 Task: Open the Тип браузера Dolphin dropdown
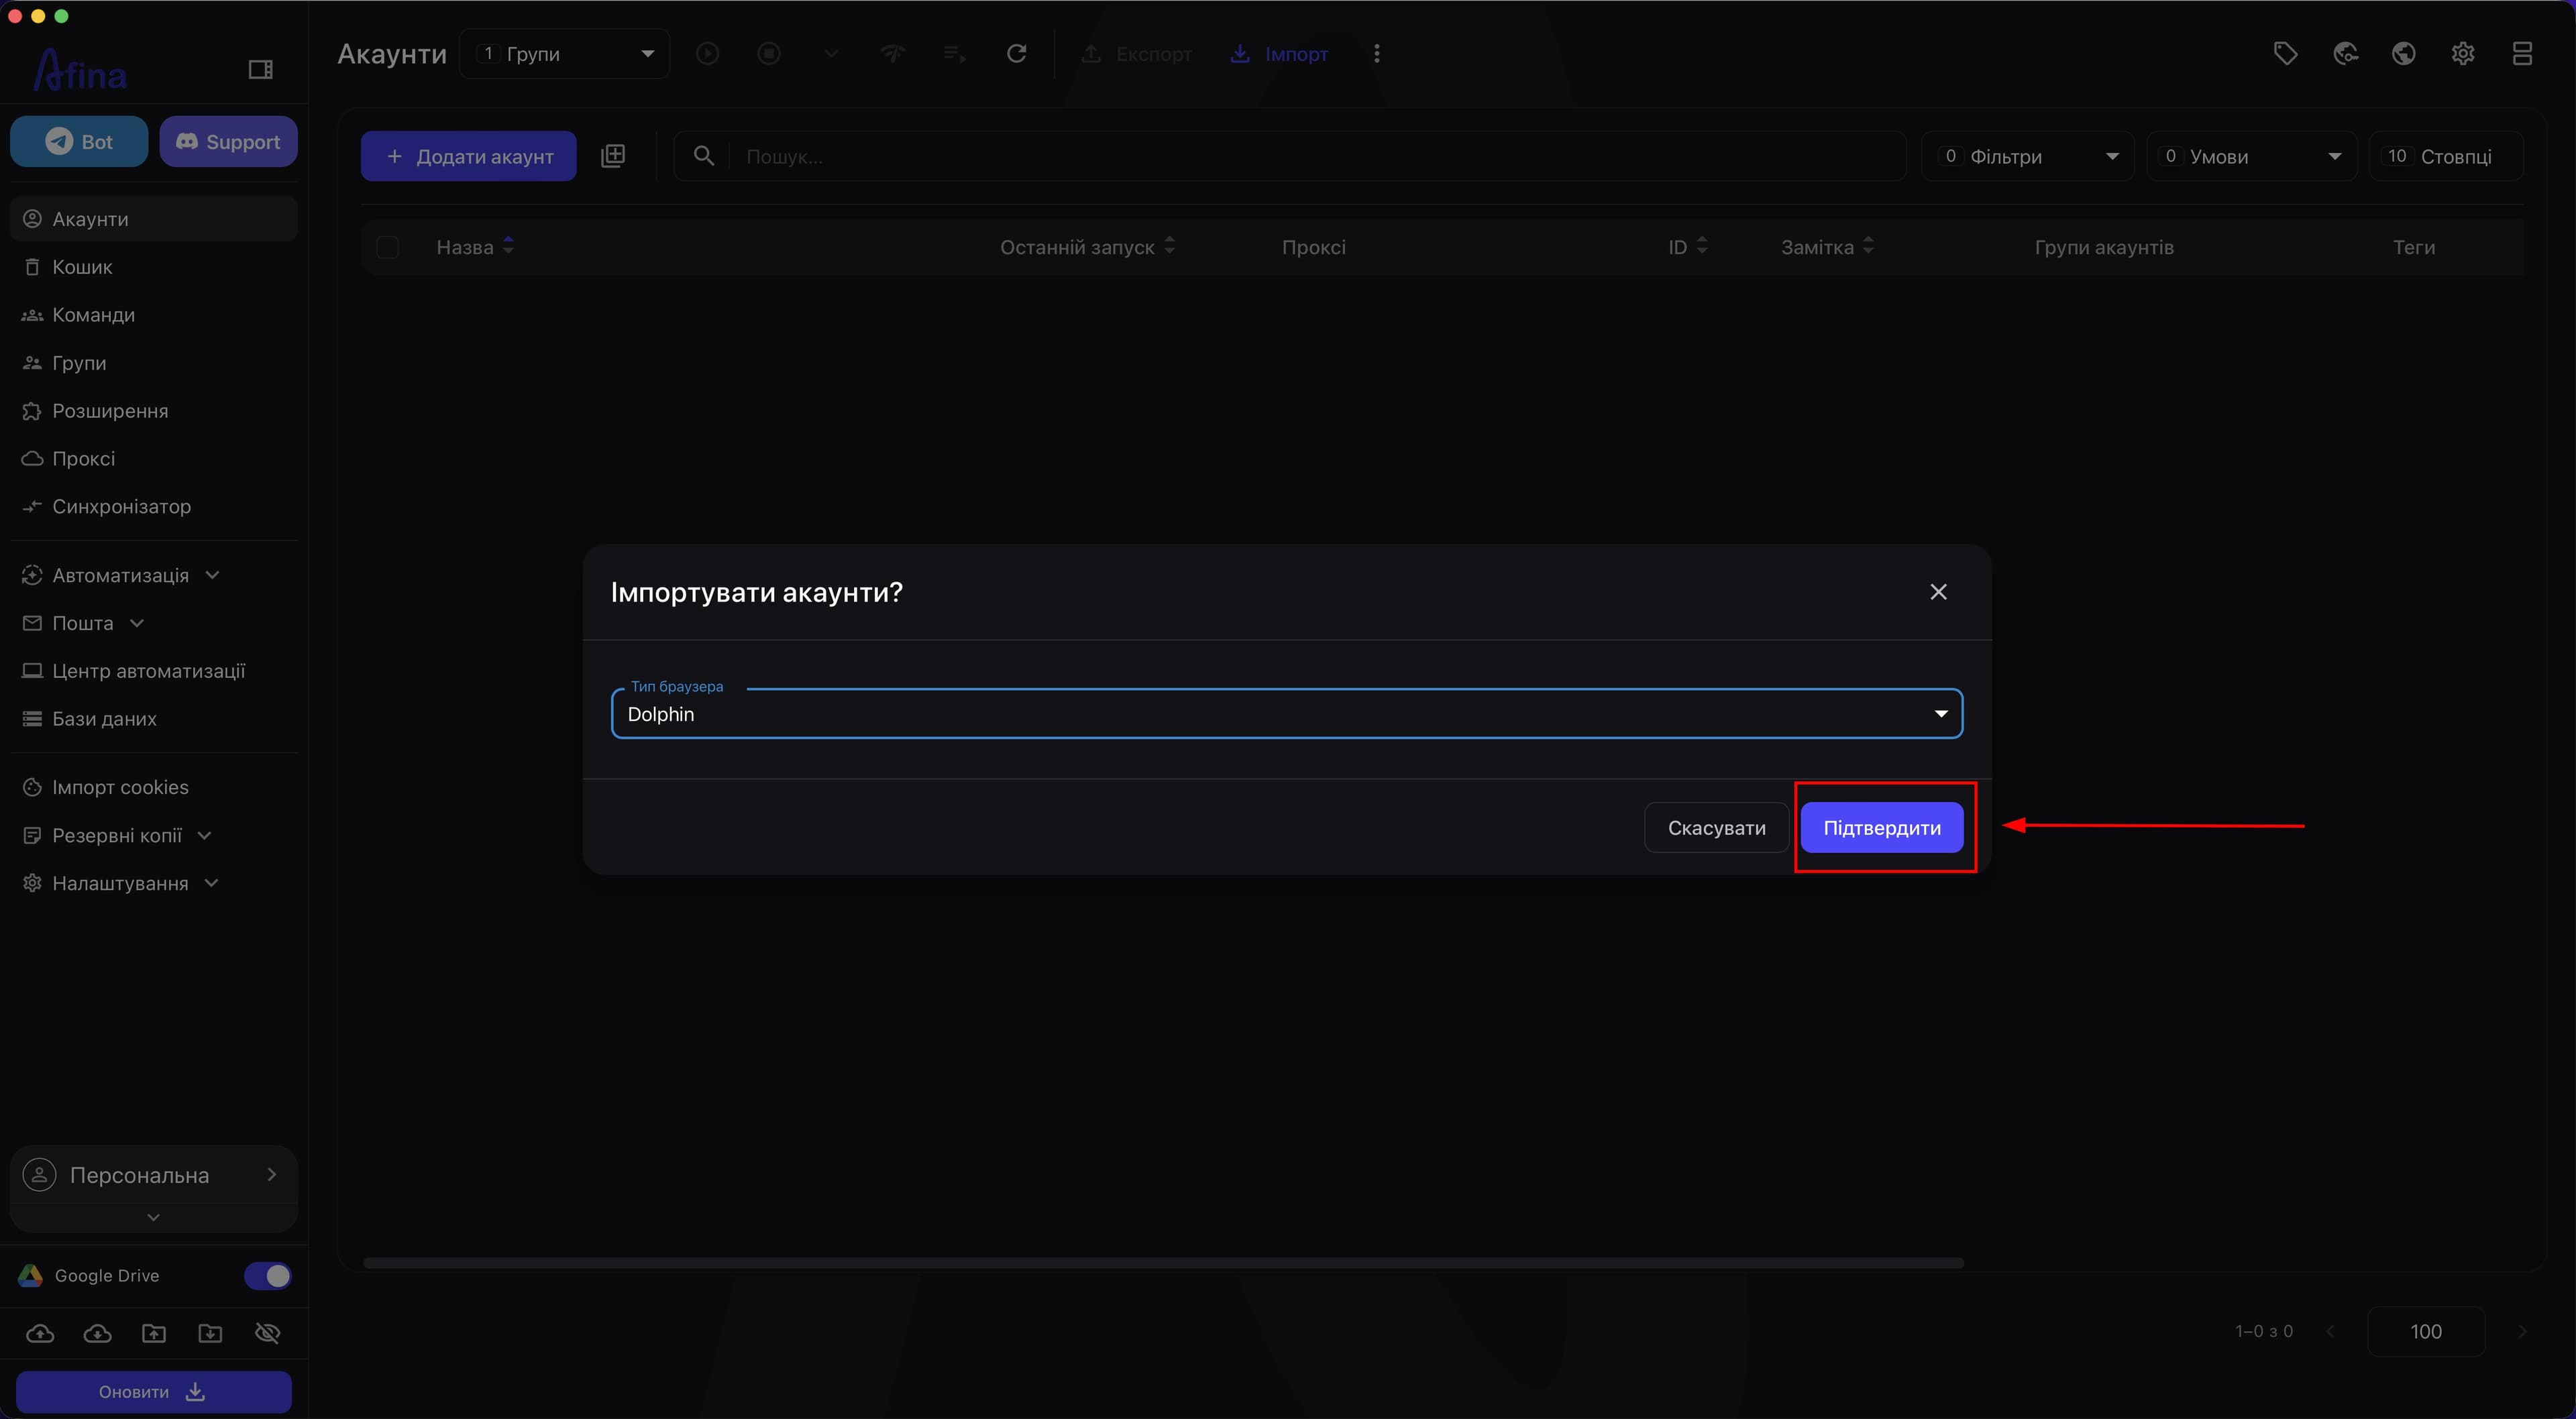coord(1287,714)
